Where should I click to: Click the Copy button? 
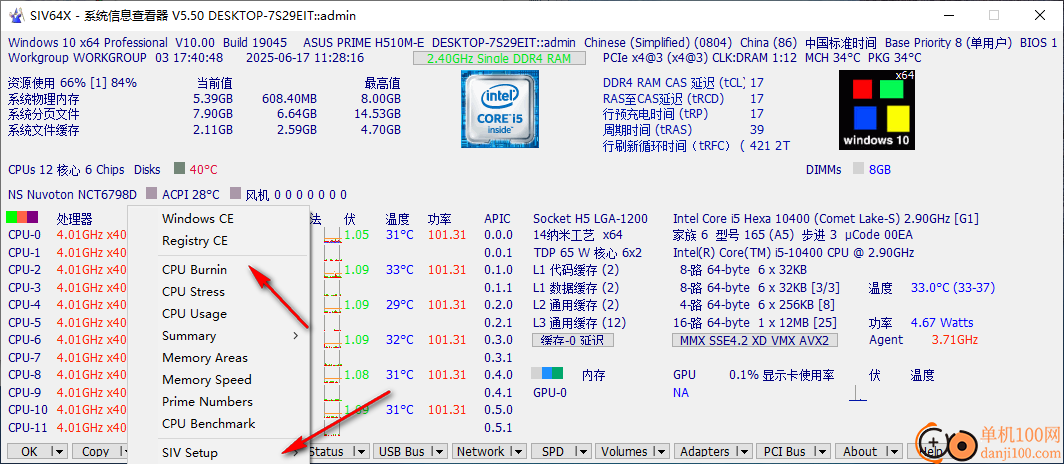tap(95, 452)
